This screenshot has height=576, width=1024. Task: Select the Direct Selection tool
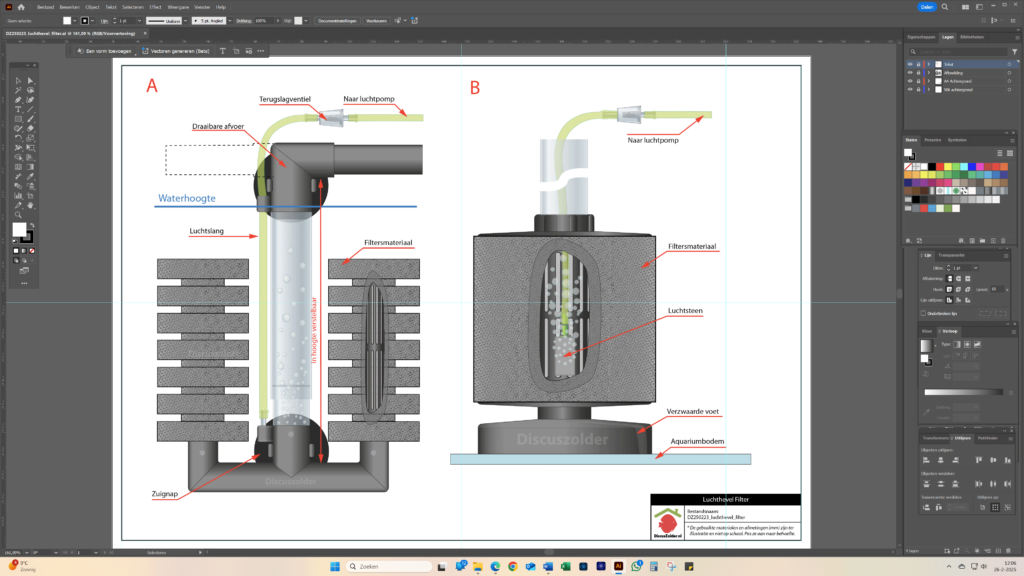tap(30, 81)
